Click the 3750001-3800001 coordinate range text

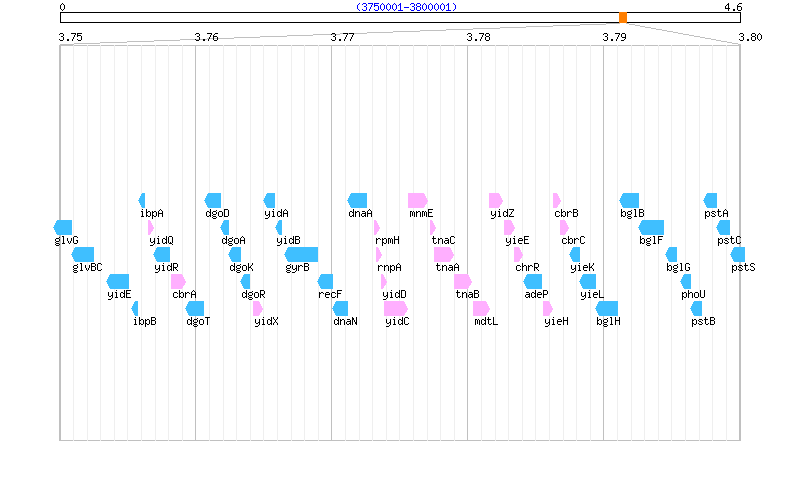[x=406, y=7]
